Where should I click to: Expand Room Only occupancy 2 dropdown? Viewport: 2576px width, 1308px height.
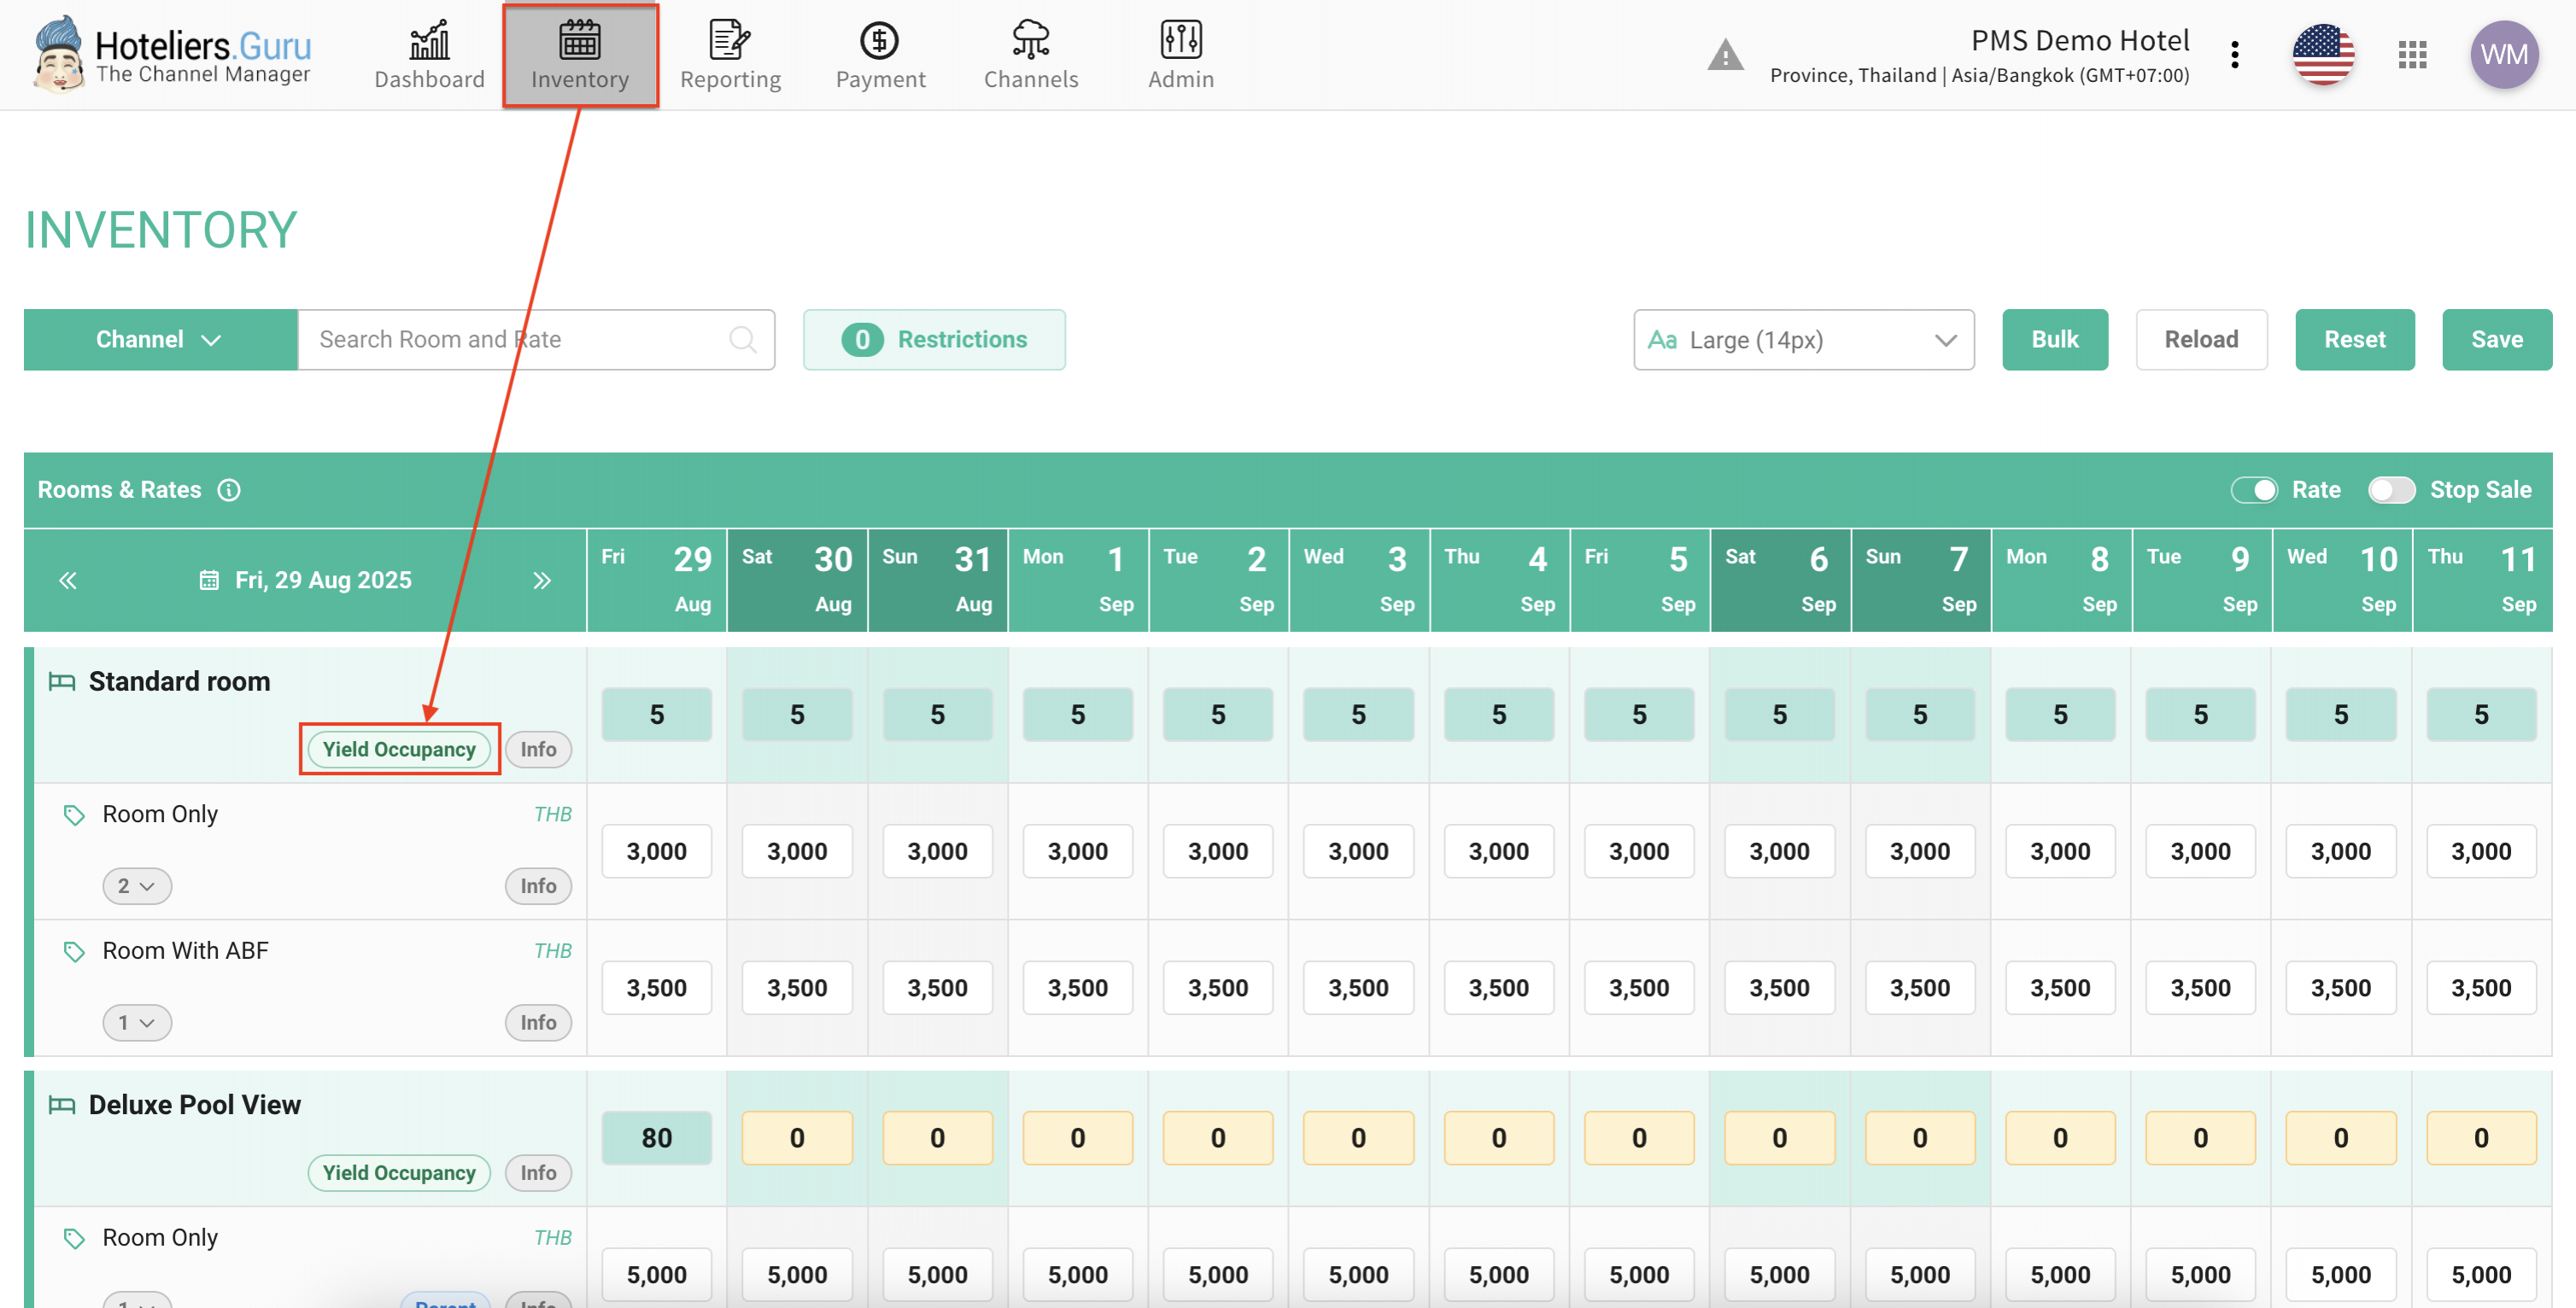137,886
